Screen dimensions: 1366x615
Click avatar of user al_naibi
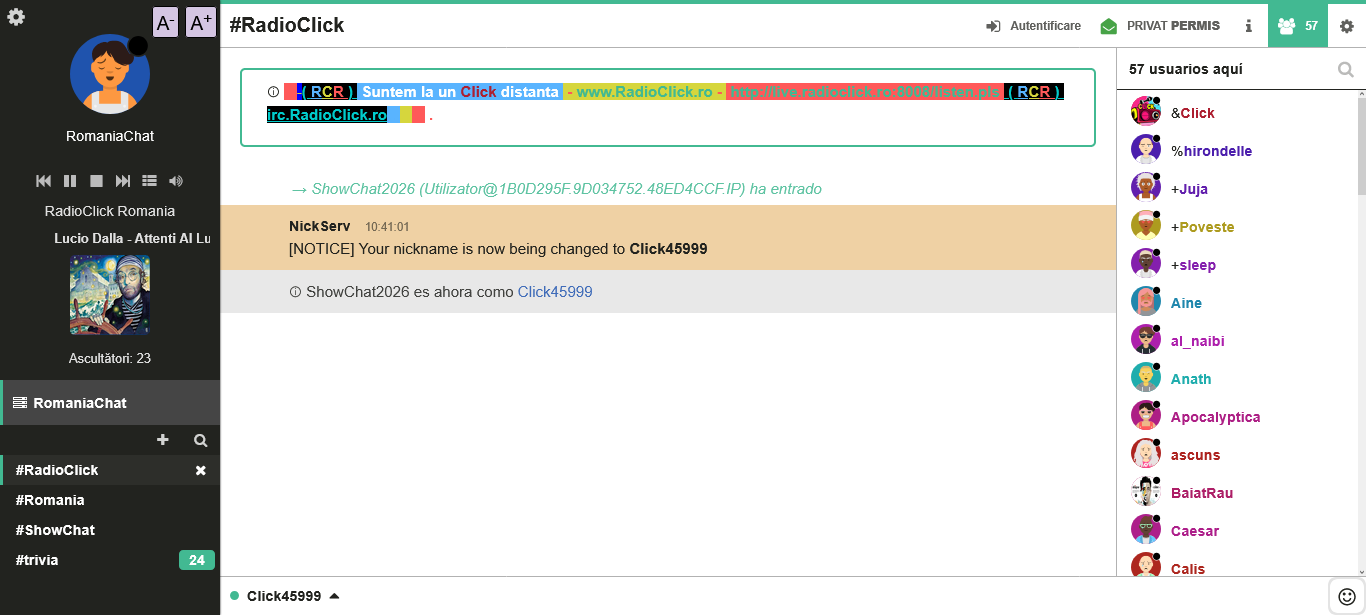coord(1145,339)
